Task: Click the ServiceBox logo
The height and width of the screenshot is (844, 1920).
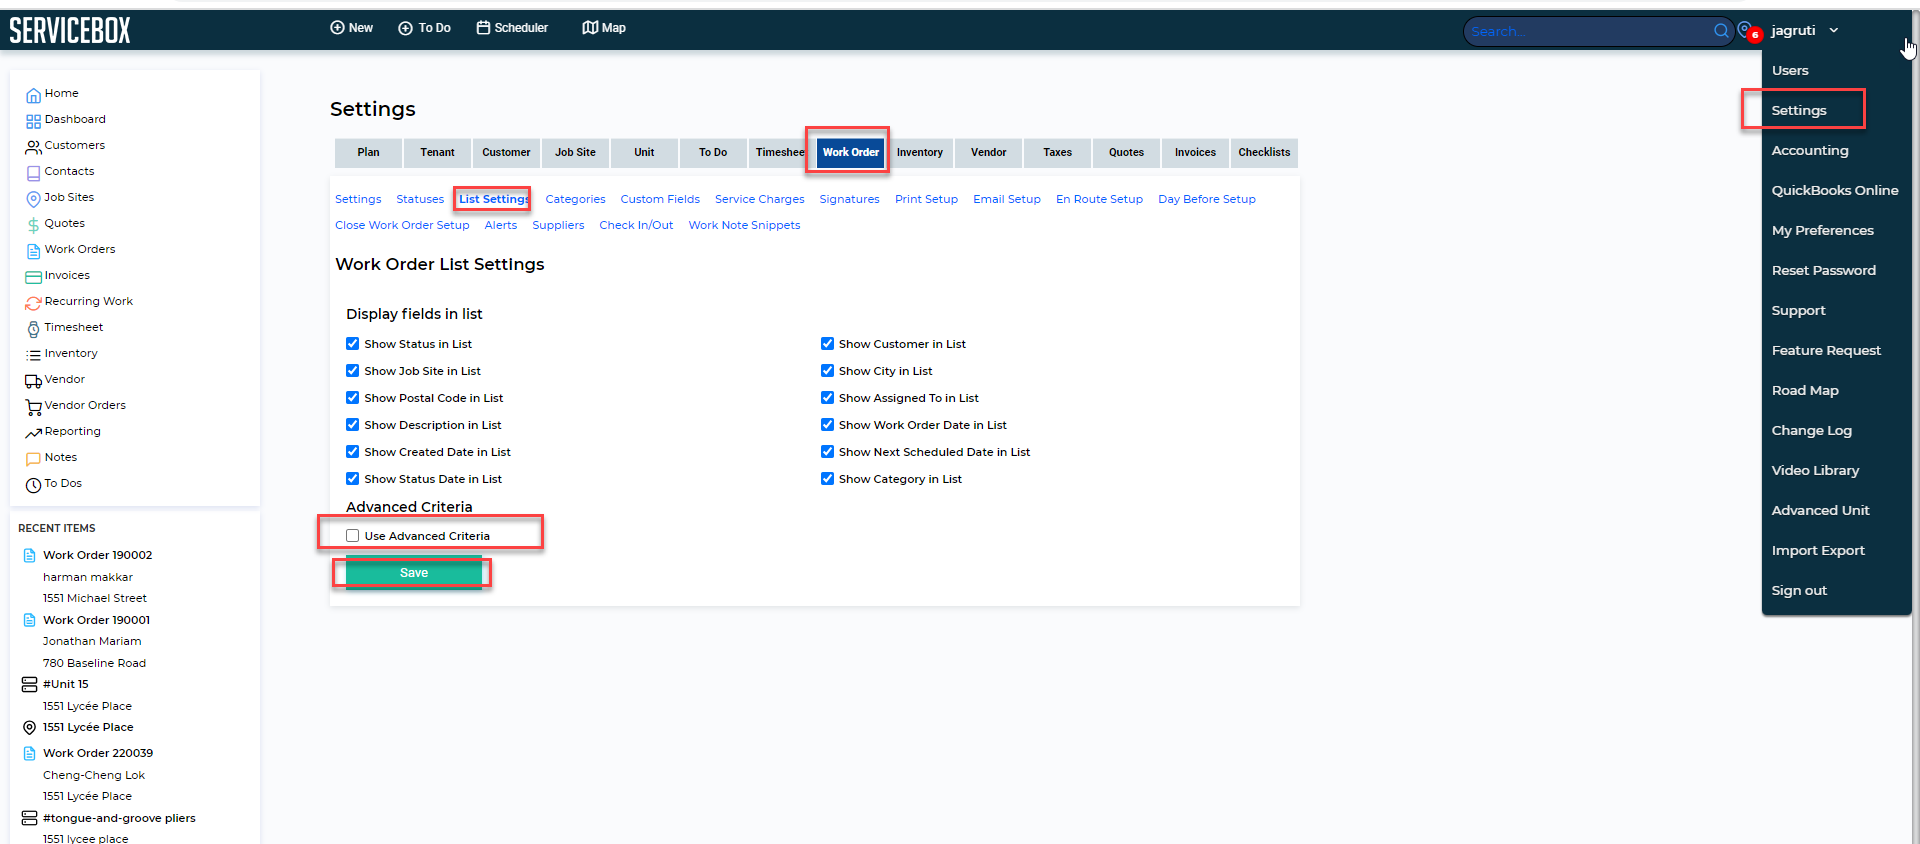Action: (70, 31)
